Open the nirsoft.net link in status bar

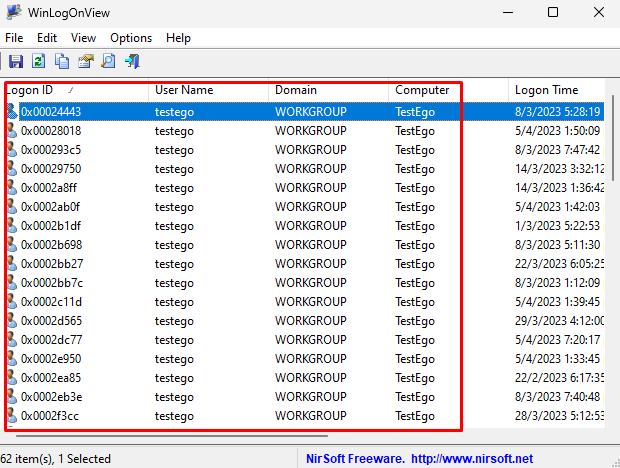tap(472, 459)
